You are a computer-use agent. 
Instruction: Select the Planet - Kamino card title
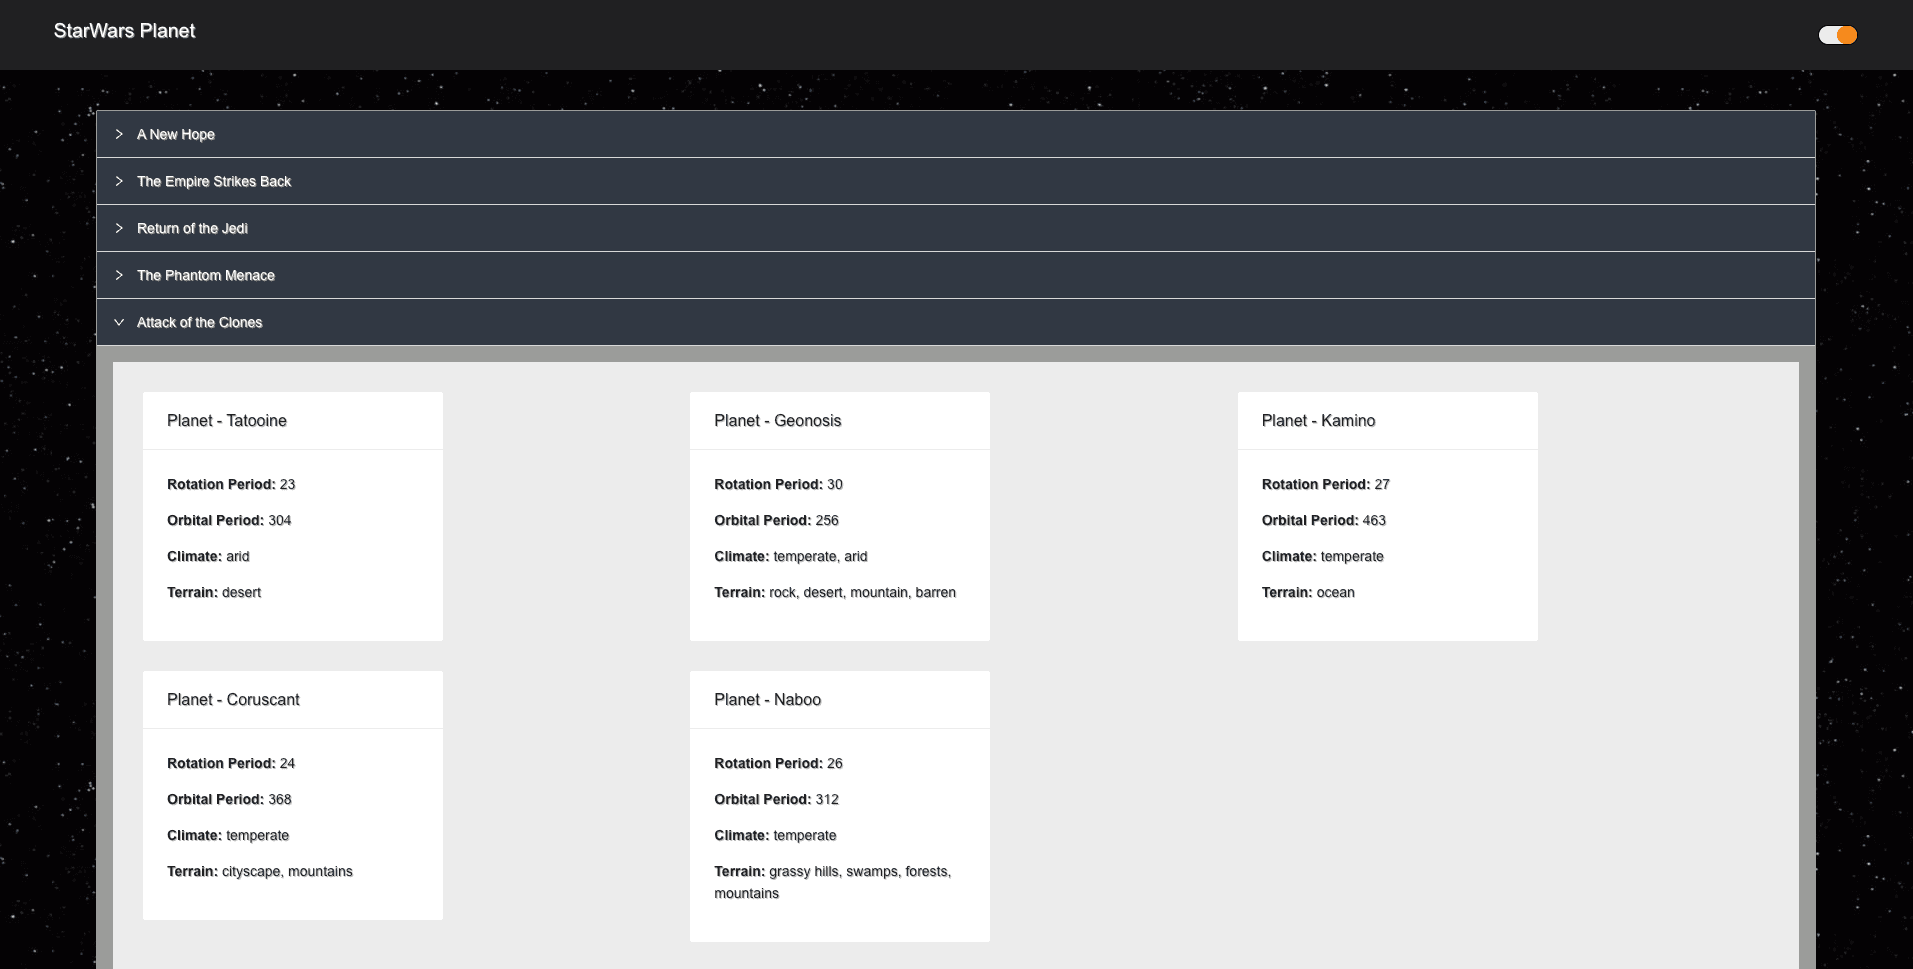tap(1318, 421)
